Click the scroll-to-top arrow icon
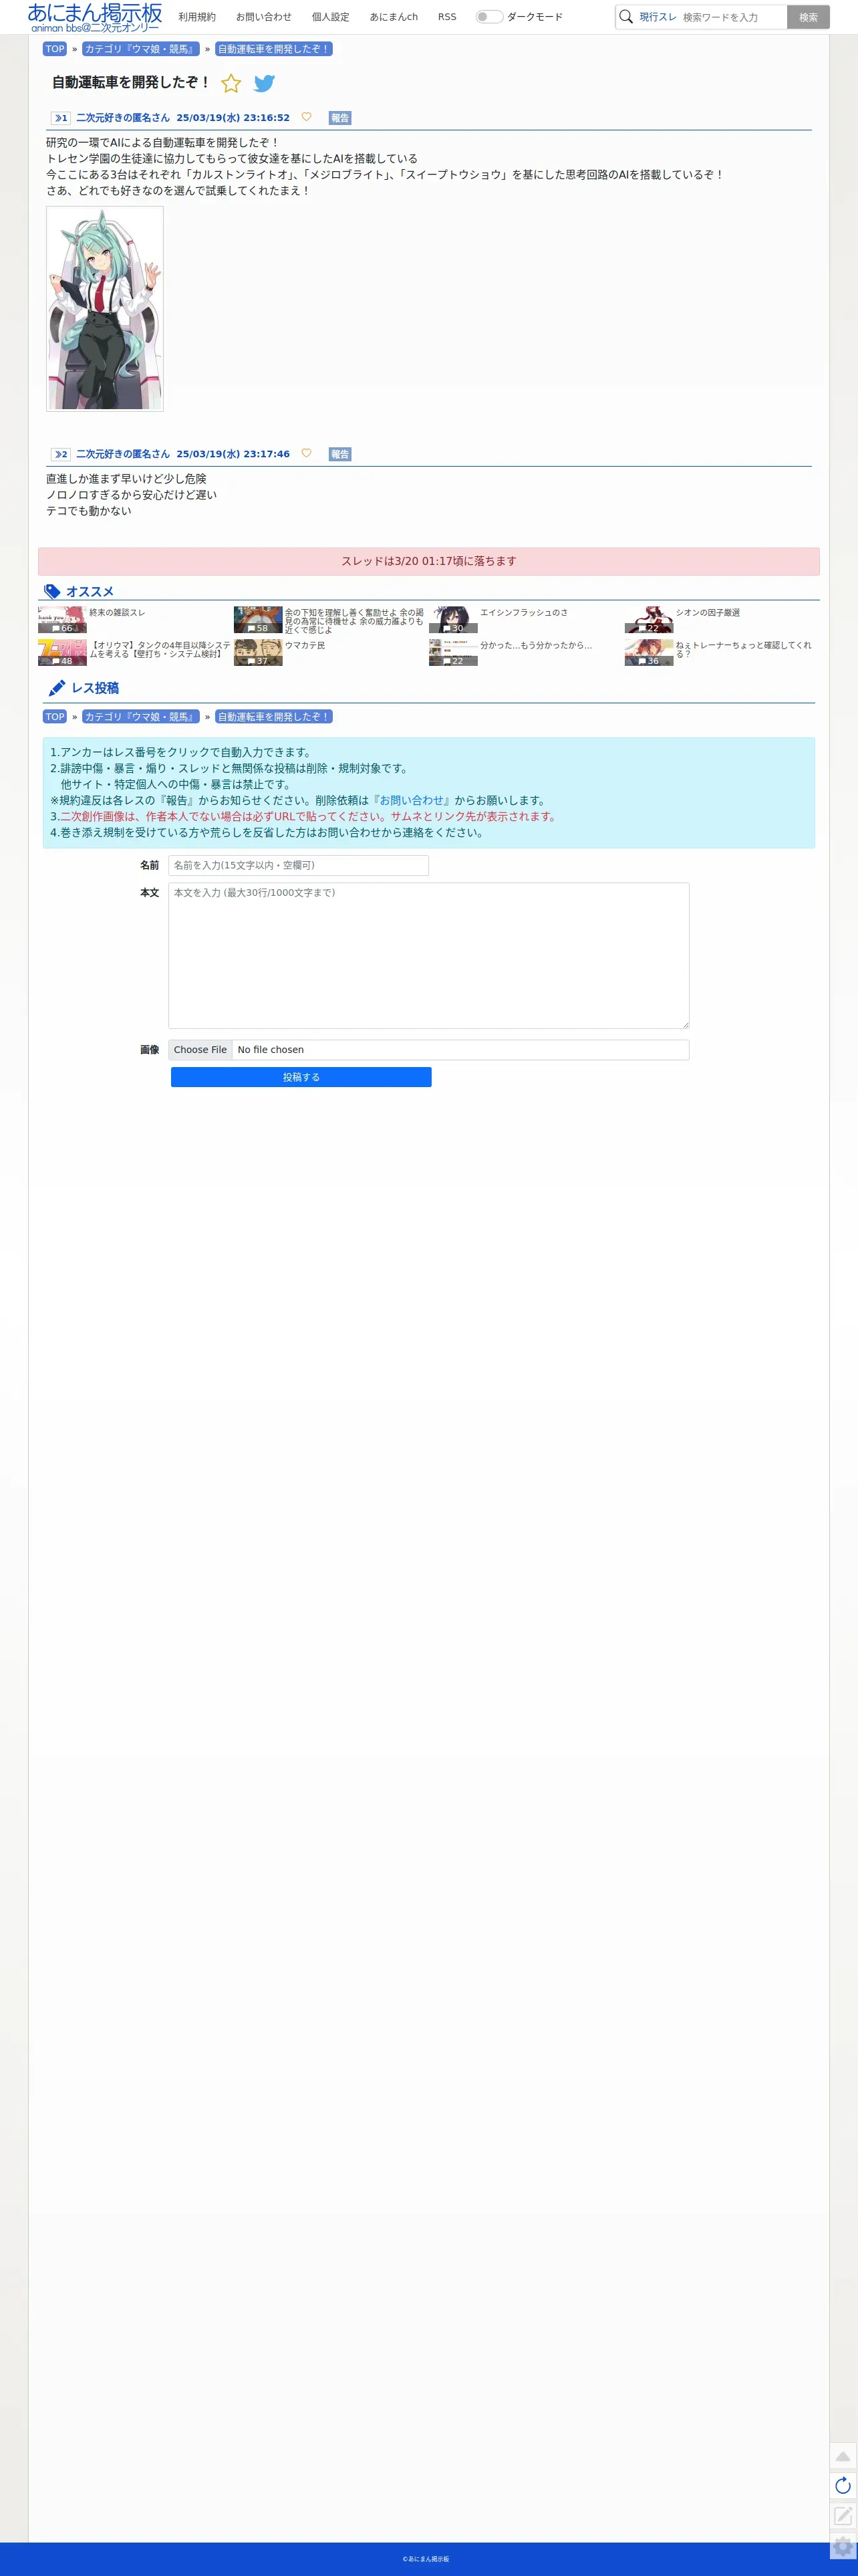The height and width of the screenshot is (2576, 858). pyautogui.click(x=843, y=2456)
